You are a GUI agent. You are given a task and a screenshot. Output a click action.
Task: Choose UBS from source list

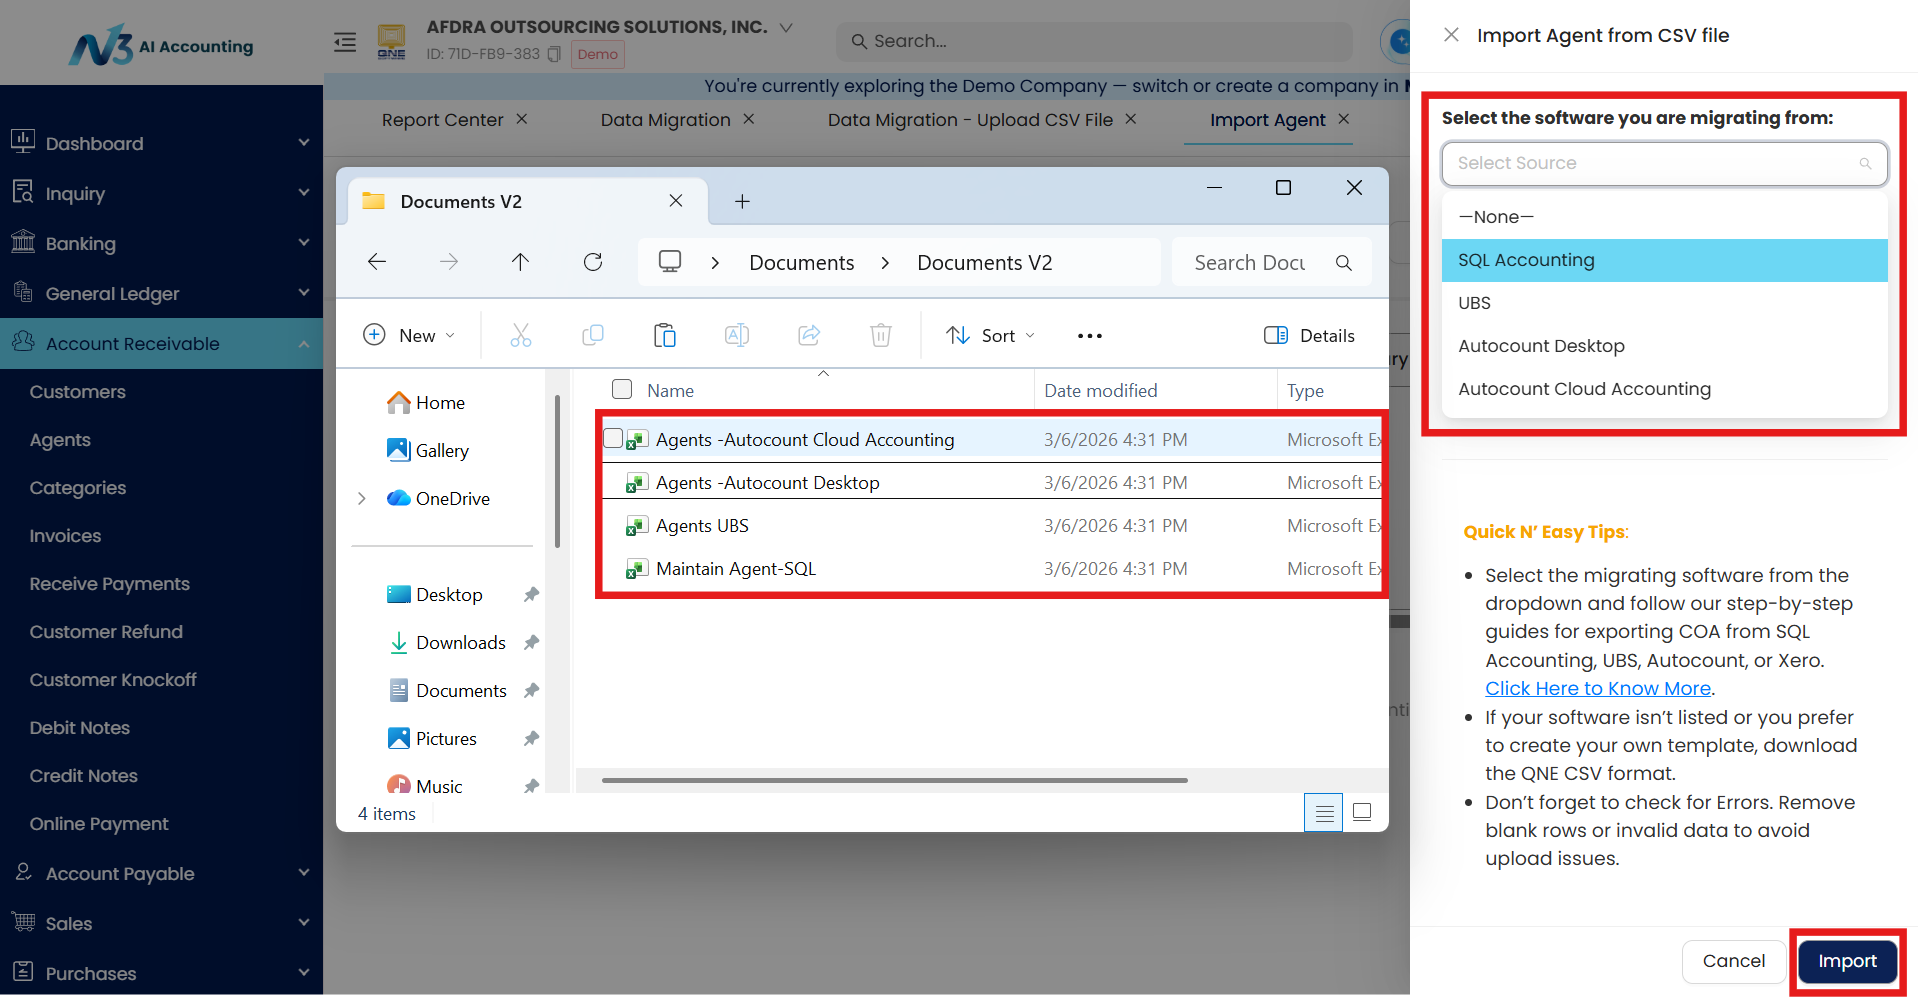(1664, 303)
